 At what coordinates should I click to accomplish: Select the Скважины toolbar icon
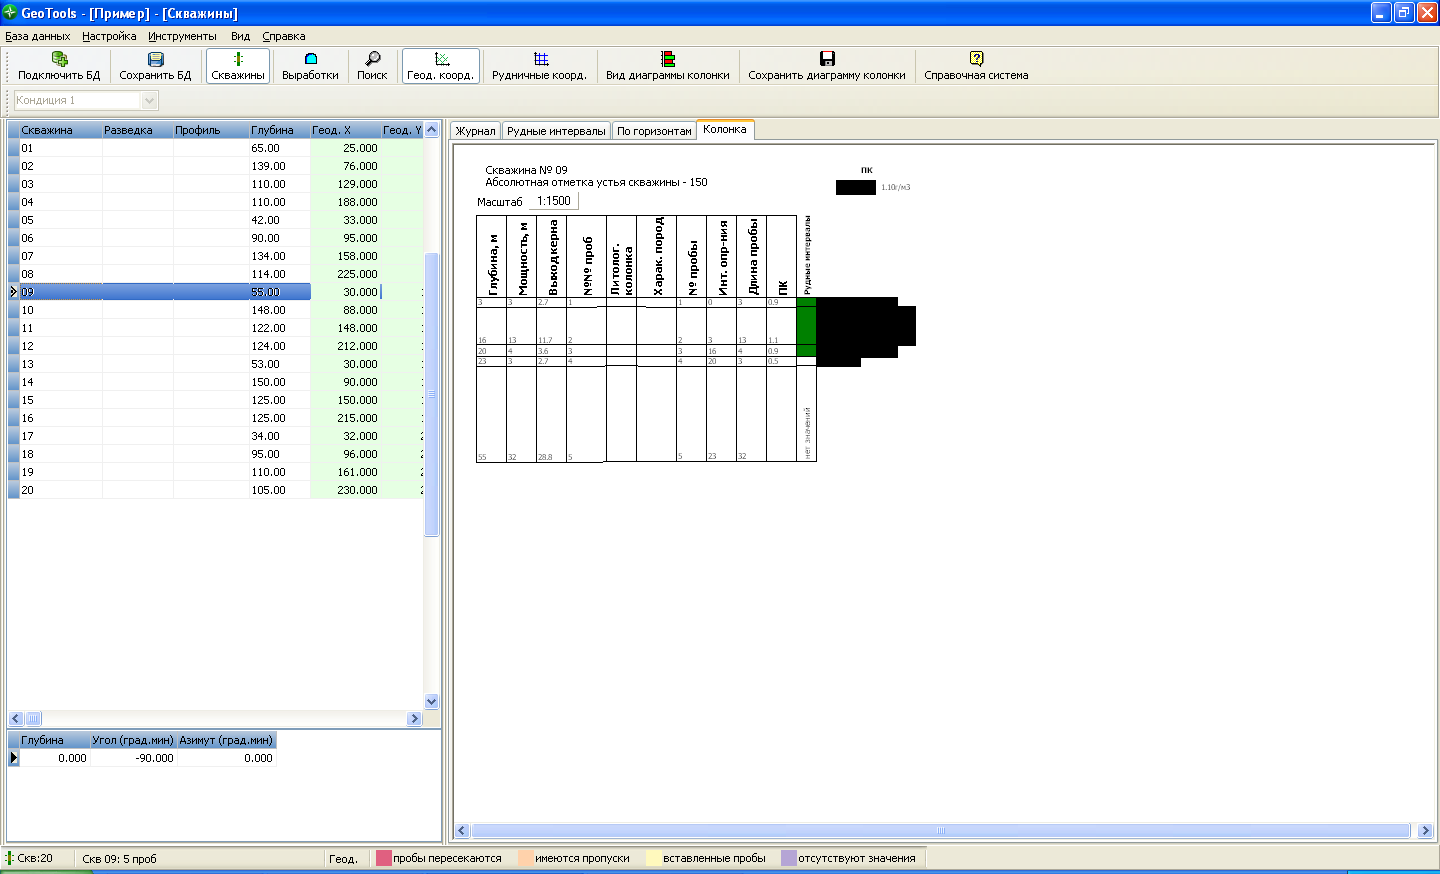pos(238,59)
